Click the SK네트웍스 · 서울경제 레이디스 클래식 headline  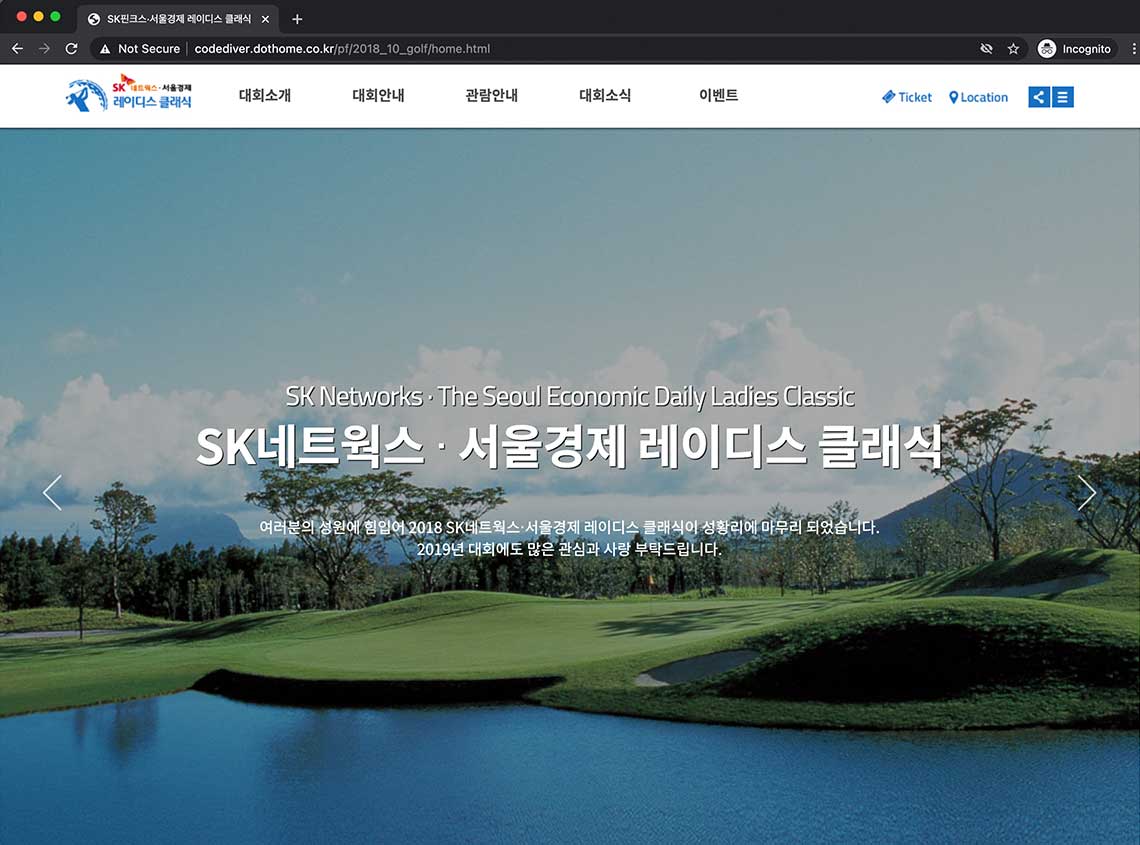point(569,446)
